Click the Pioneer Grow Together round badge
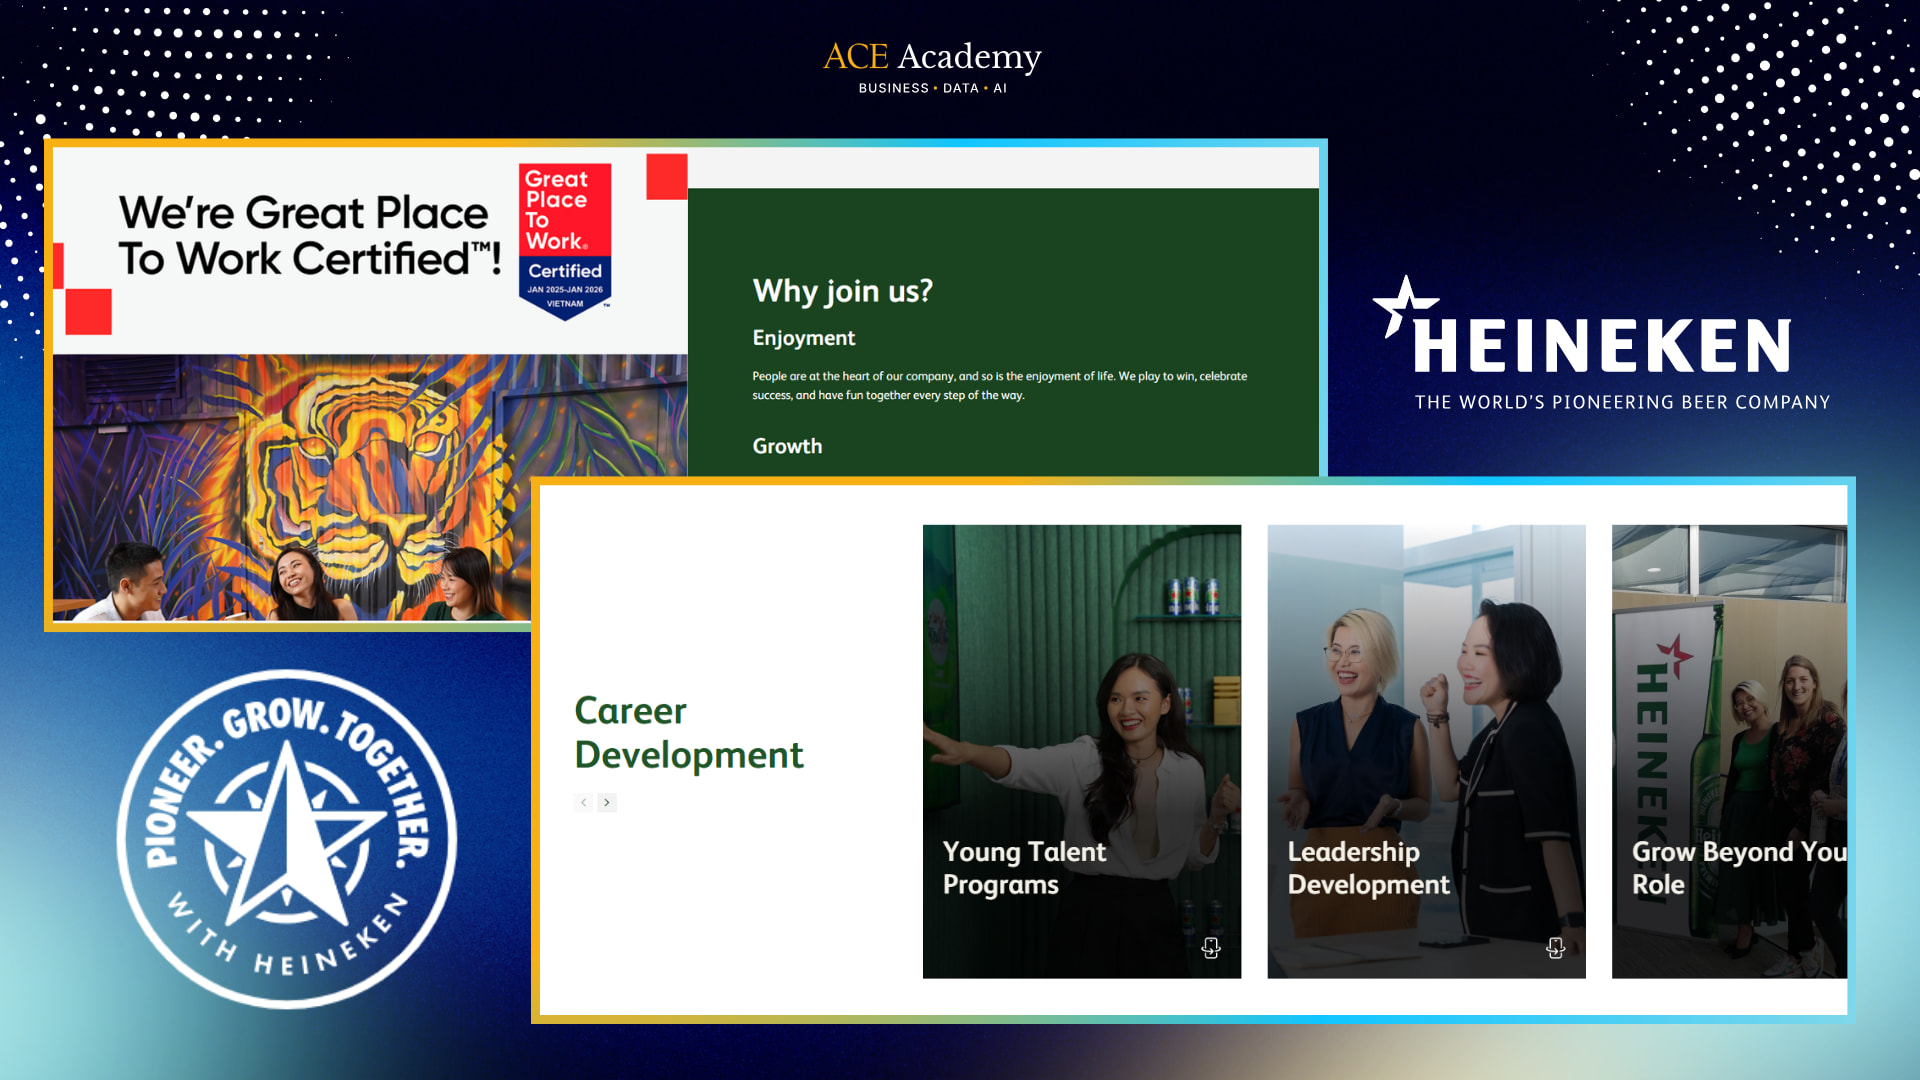This screenshot has height=1080, width=1920. 286,839
